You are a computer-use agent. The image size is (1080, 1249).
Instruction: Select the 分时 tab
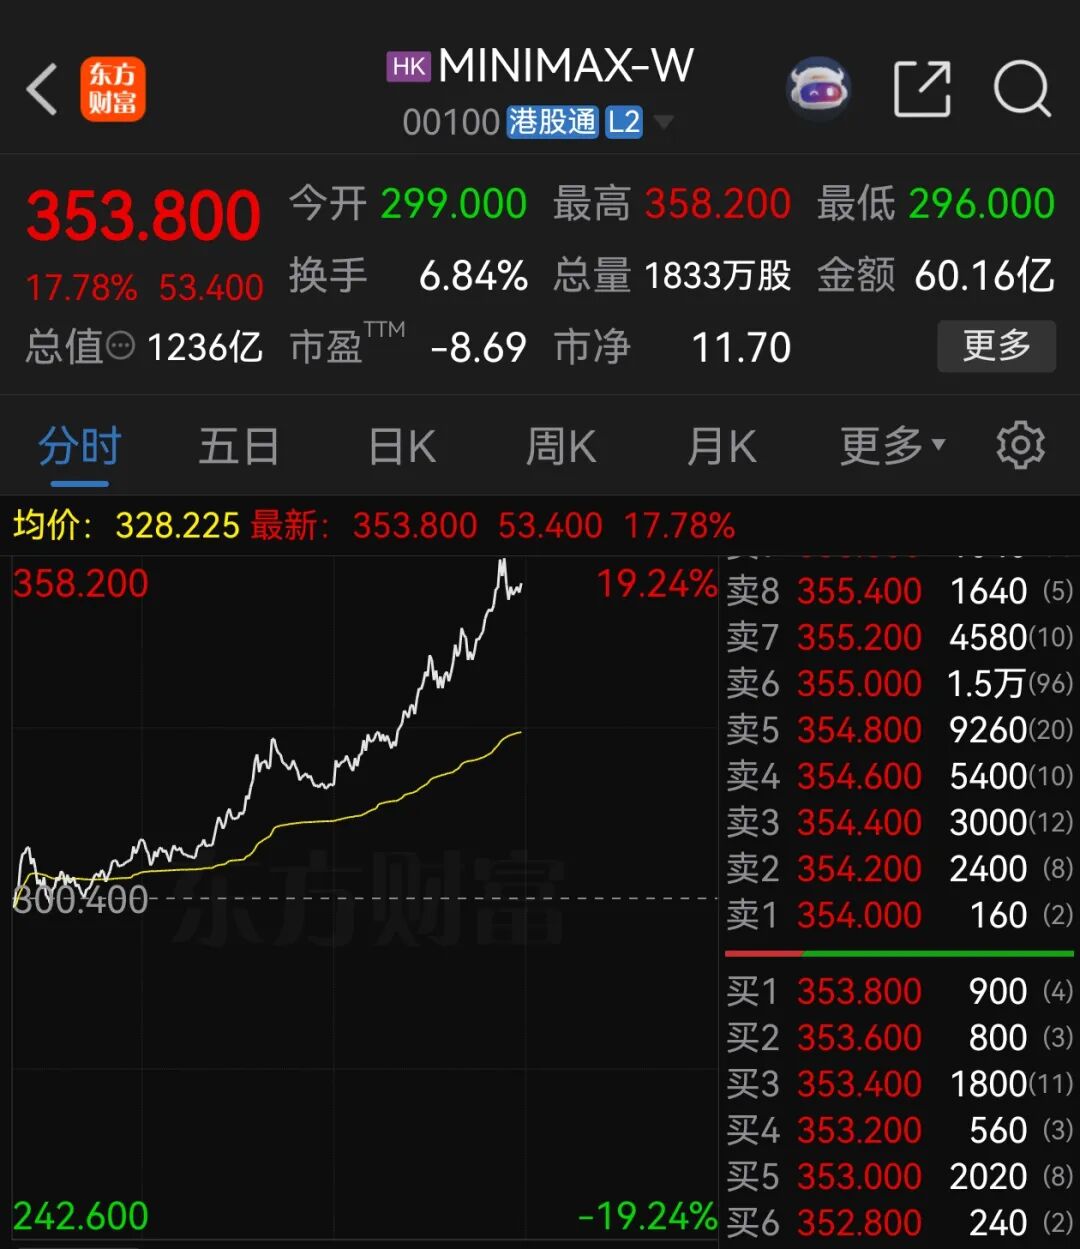[79, 446]
